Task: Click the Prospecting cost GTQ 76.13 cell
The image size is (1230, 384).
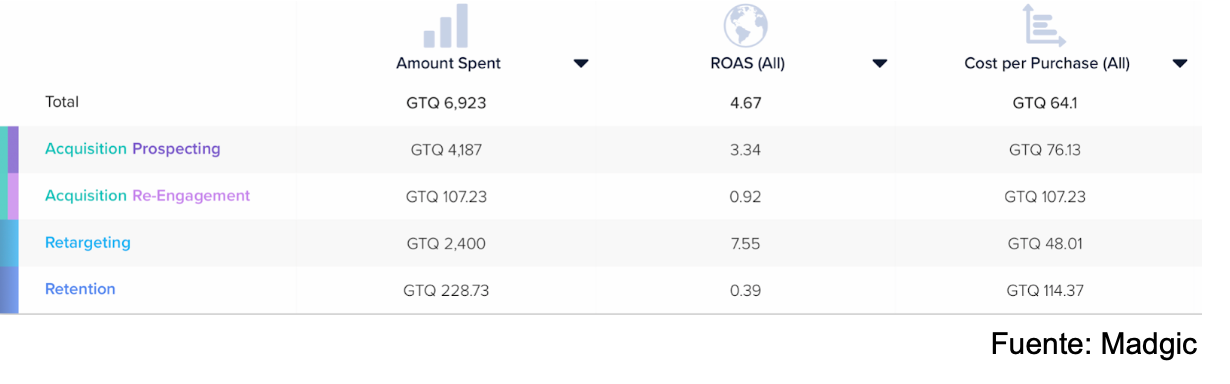Action: pos(1045,150)
